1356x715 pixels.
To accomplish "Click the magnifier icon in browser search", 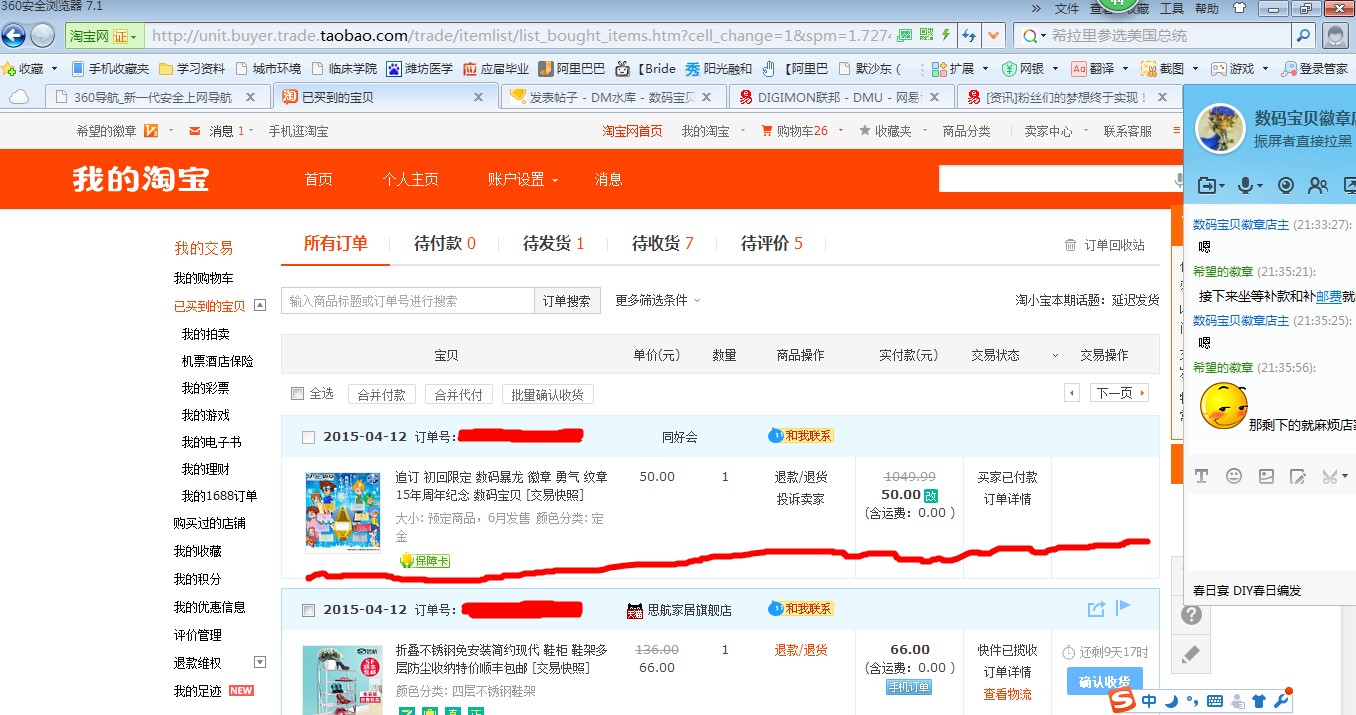I will click(x=1303, y=36).
